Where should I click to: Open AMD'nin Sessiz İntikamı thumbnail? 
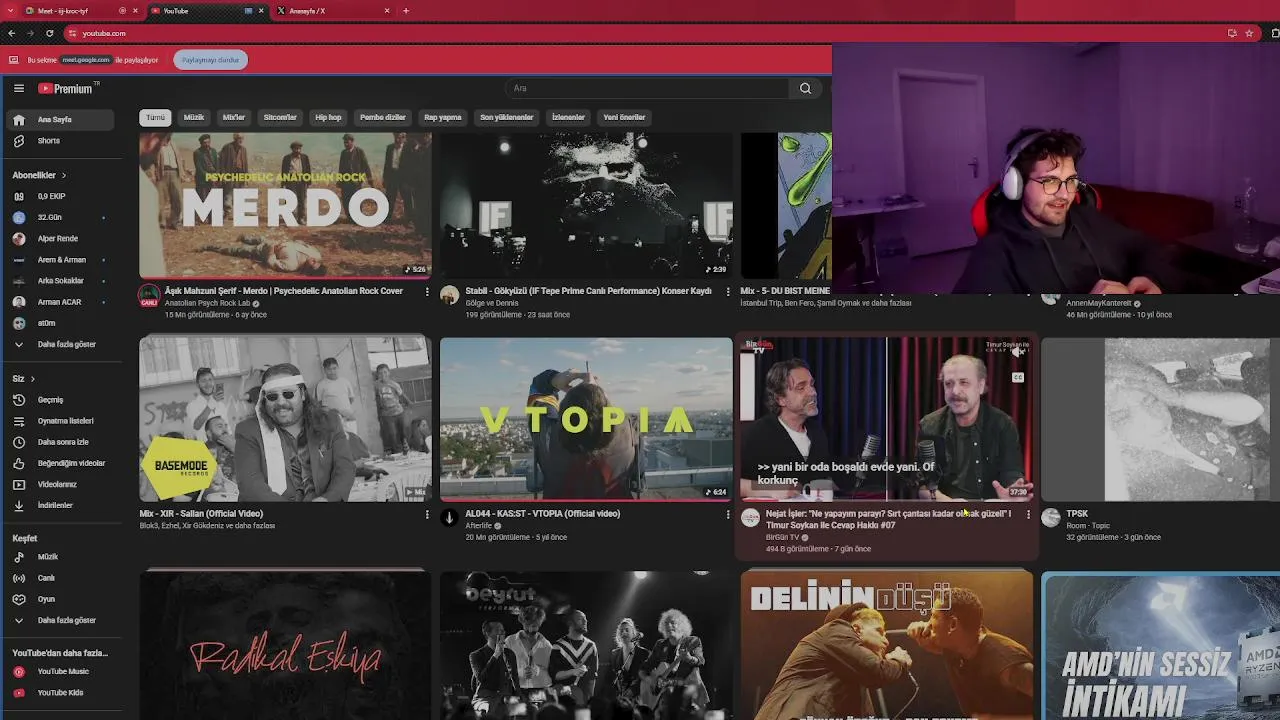[x=1160, y=646]
